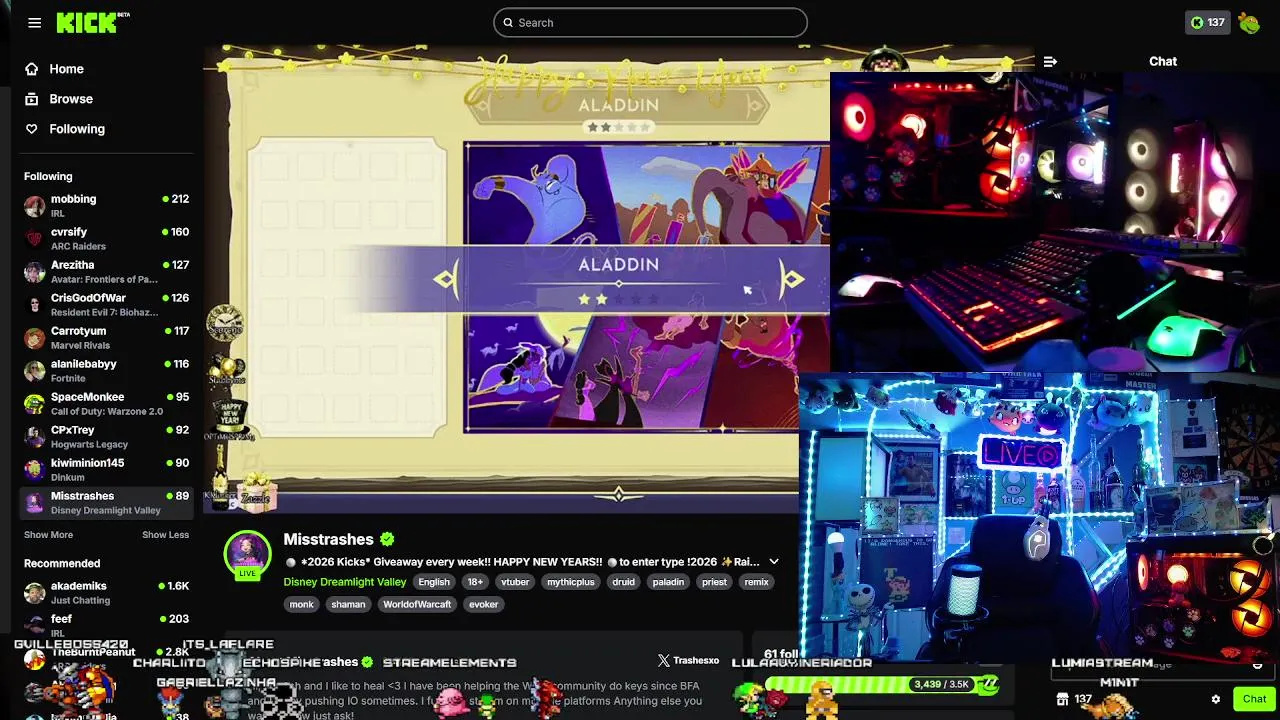The width and height of the screenshot is (1280, 720).
Task: Click Carrotyum's avatar icon
Action: tap(35, 338)
